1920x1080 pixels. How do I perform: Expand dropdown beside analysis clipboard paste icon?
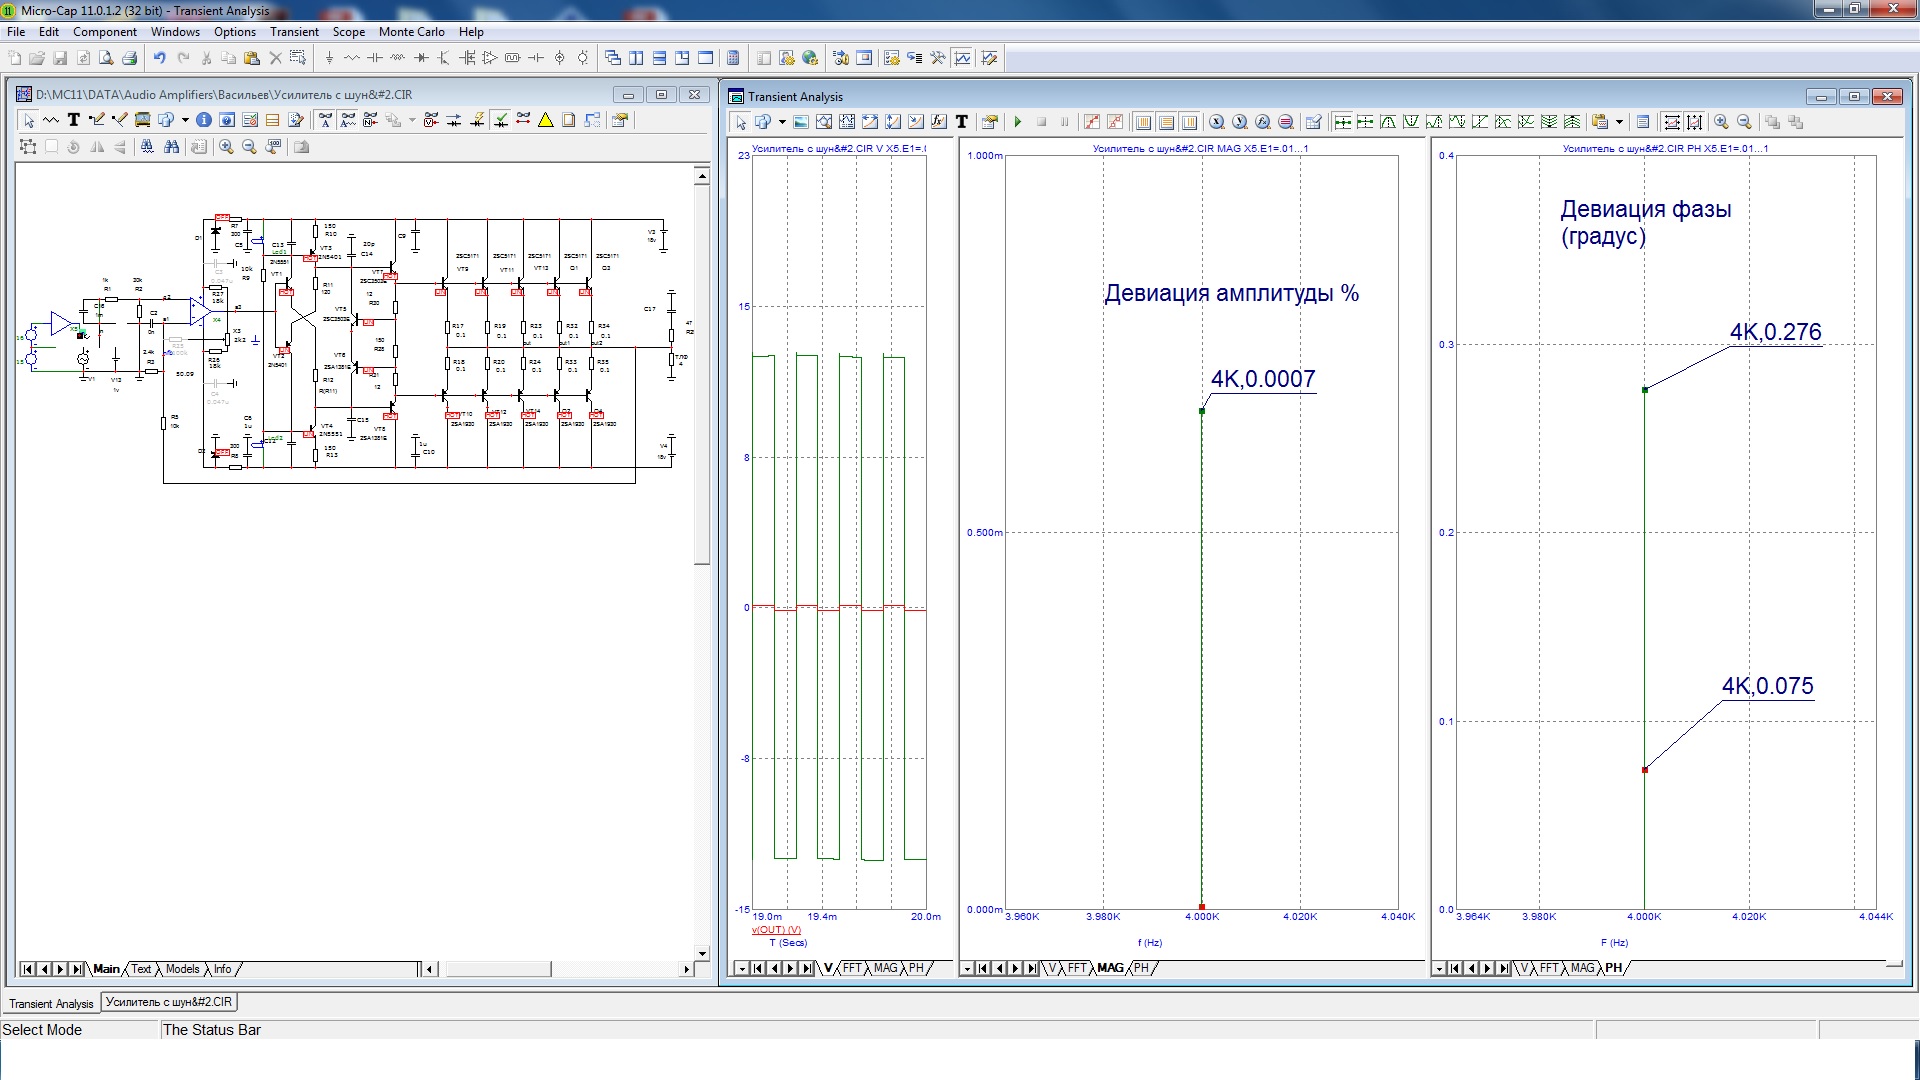[x=1619, y=122]
